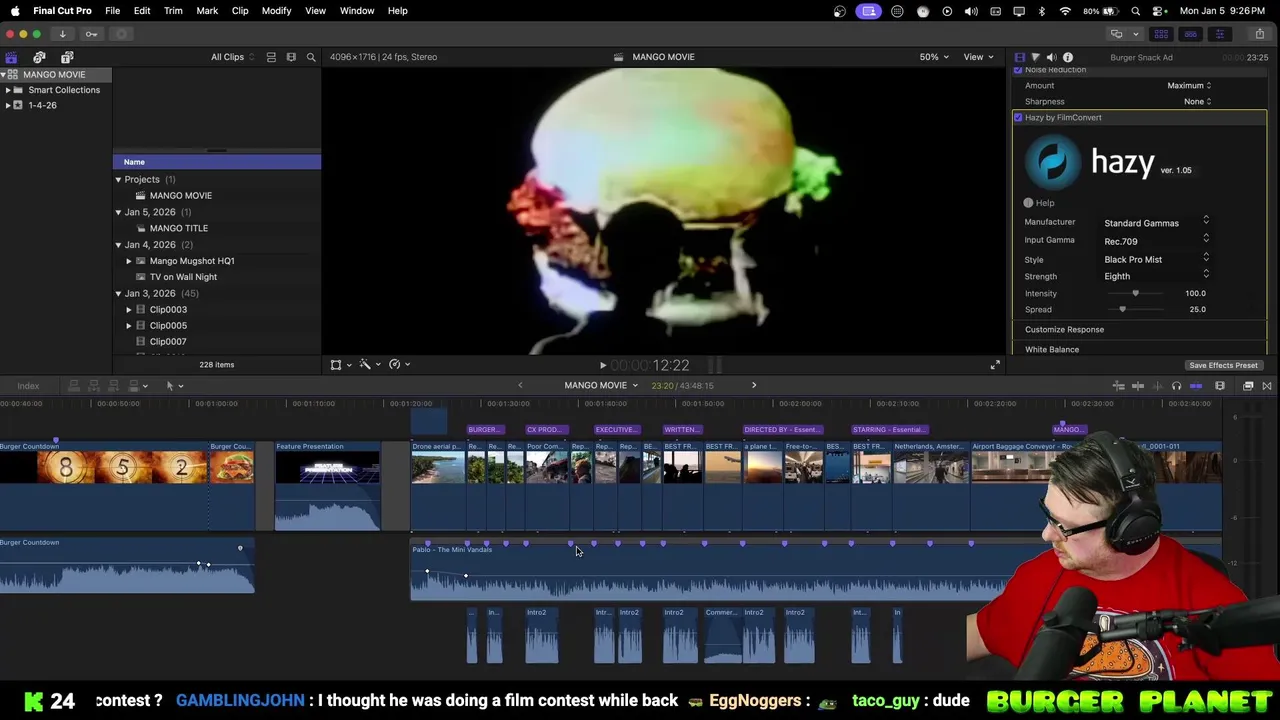The image size is (1280, 720).
Task: Open the 50% zoom dropdown in viewer
Action: (934, 57)
